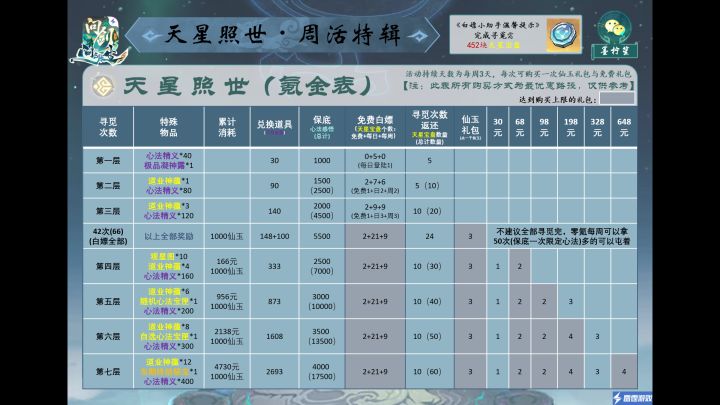The image size is (720, 405).
Task: Click the 寻觅次数 column header
Action: pos(108,127)
